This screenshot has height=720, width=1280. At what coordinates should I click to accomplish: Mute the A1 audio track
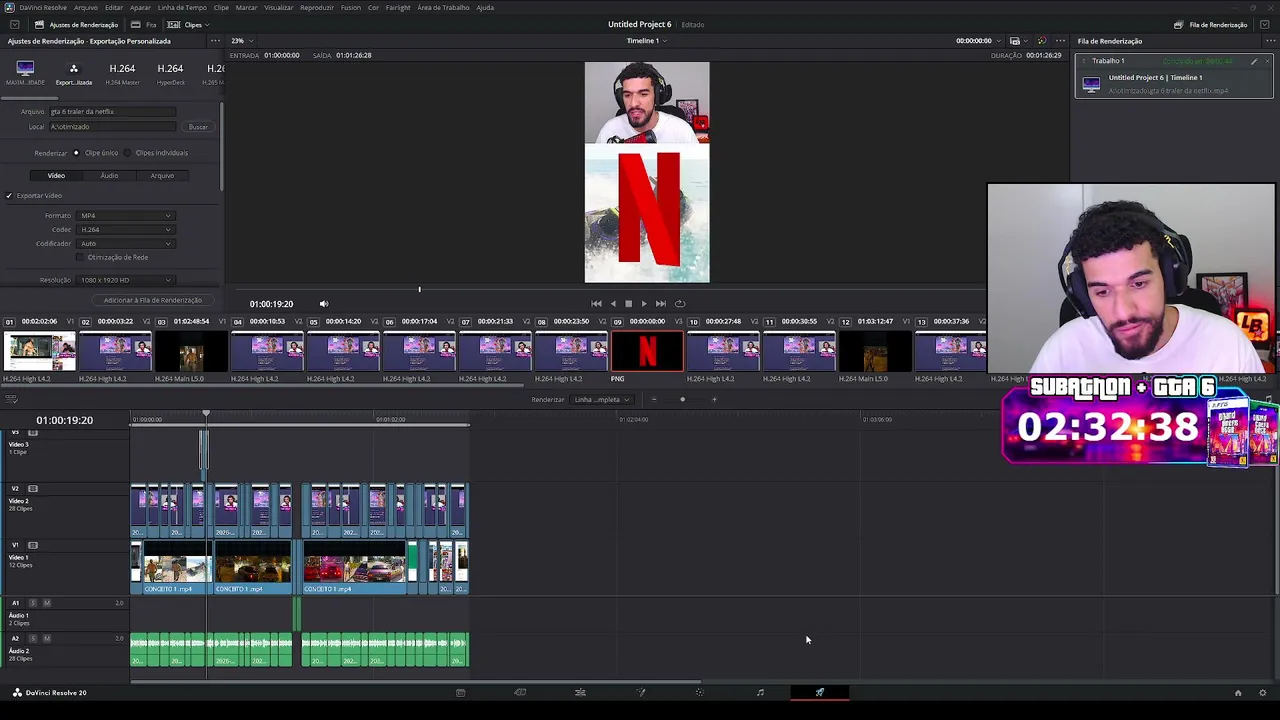tap(46, 603)
